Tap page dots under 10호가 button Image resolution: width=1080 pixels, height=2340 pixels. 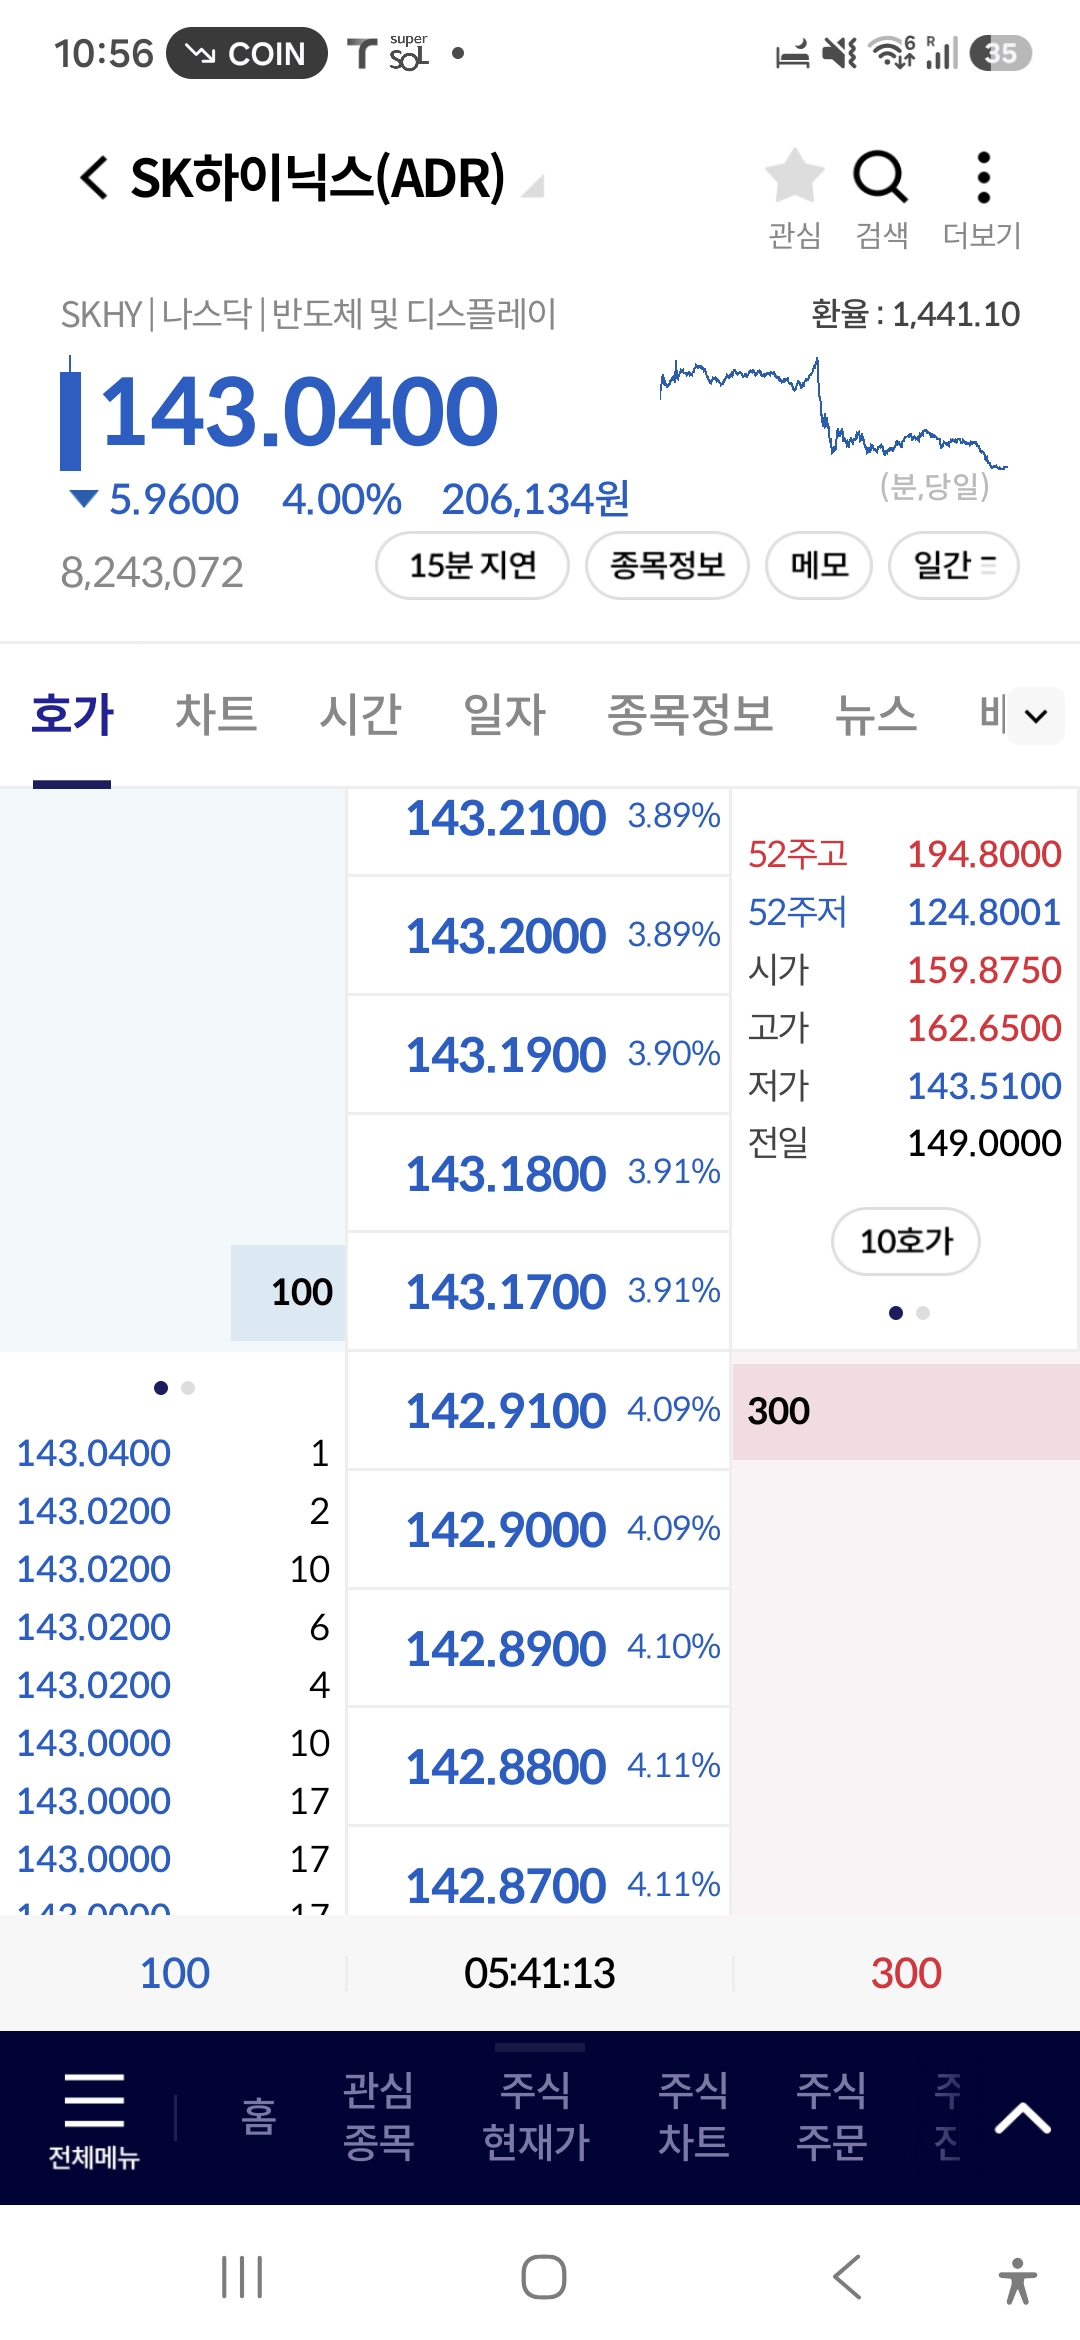(x=909, y=1313)
